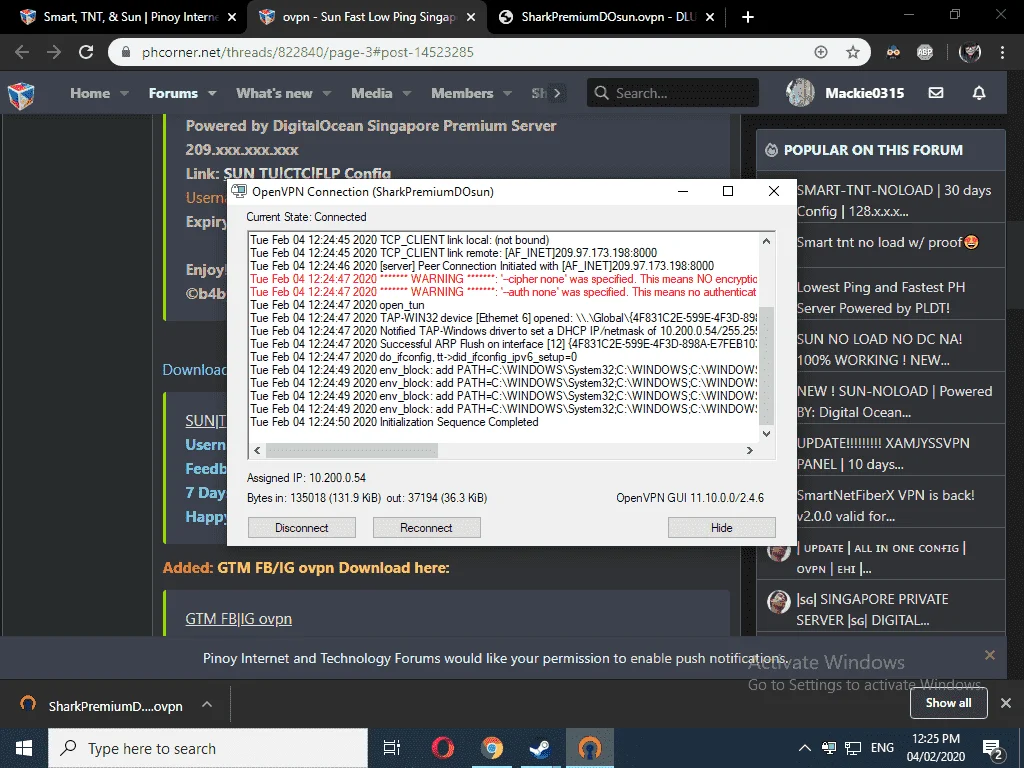Open a new browser tab
The image size is (1024, 768).
748,17
